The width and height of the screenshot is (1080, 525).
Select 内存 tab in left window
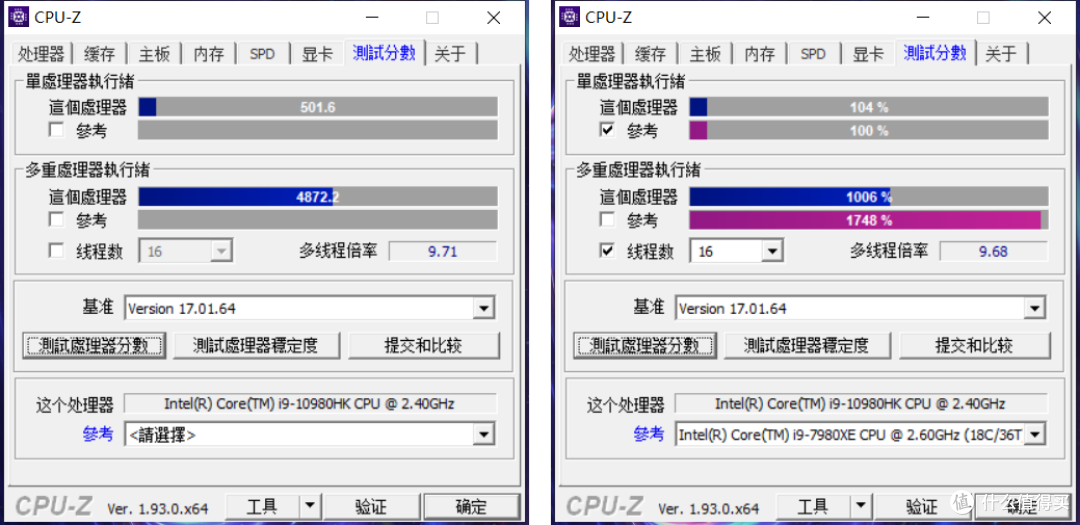tap(209, 54)
